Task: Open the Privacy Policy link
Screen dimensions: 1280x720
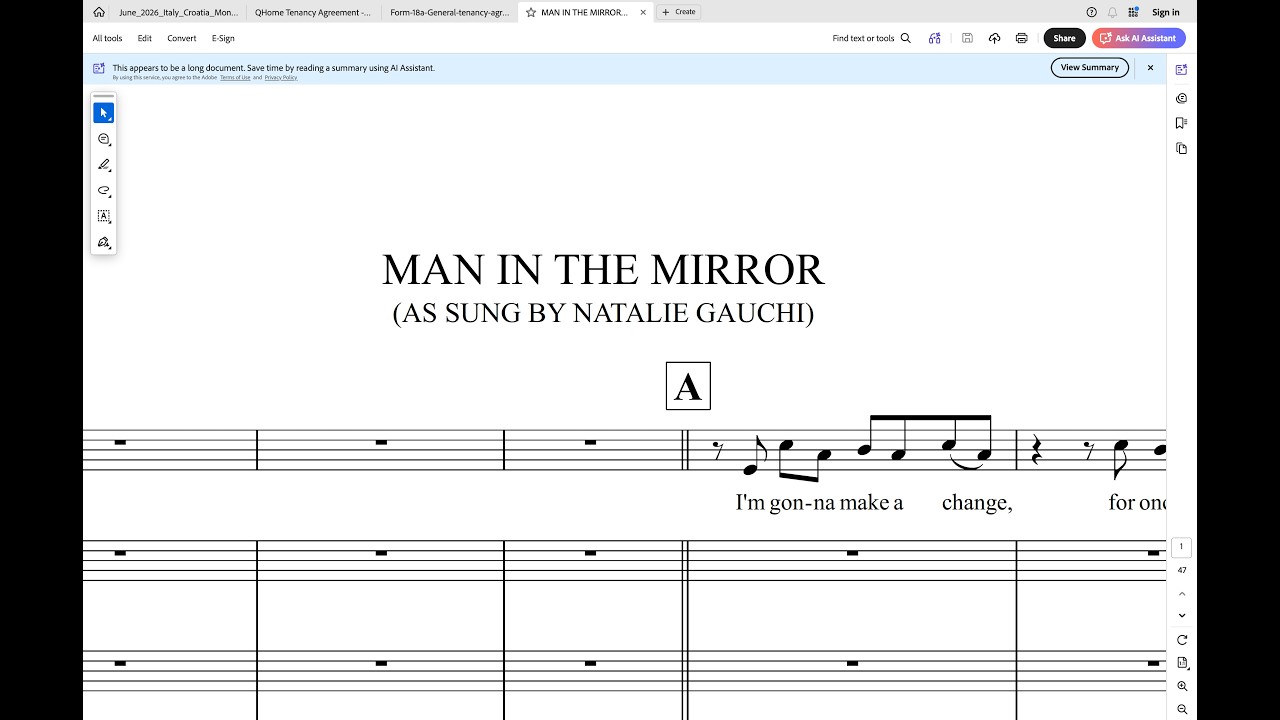Action: 281,77
